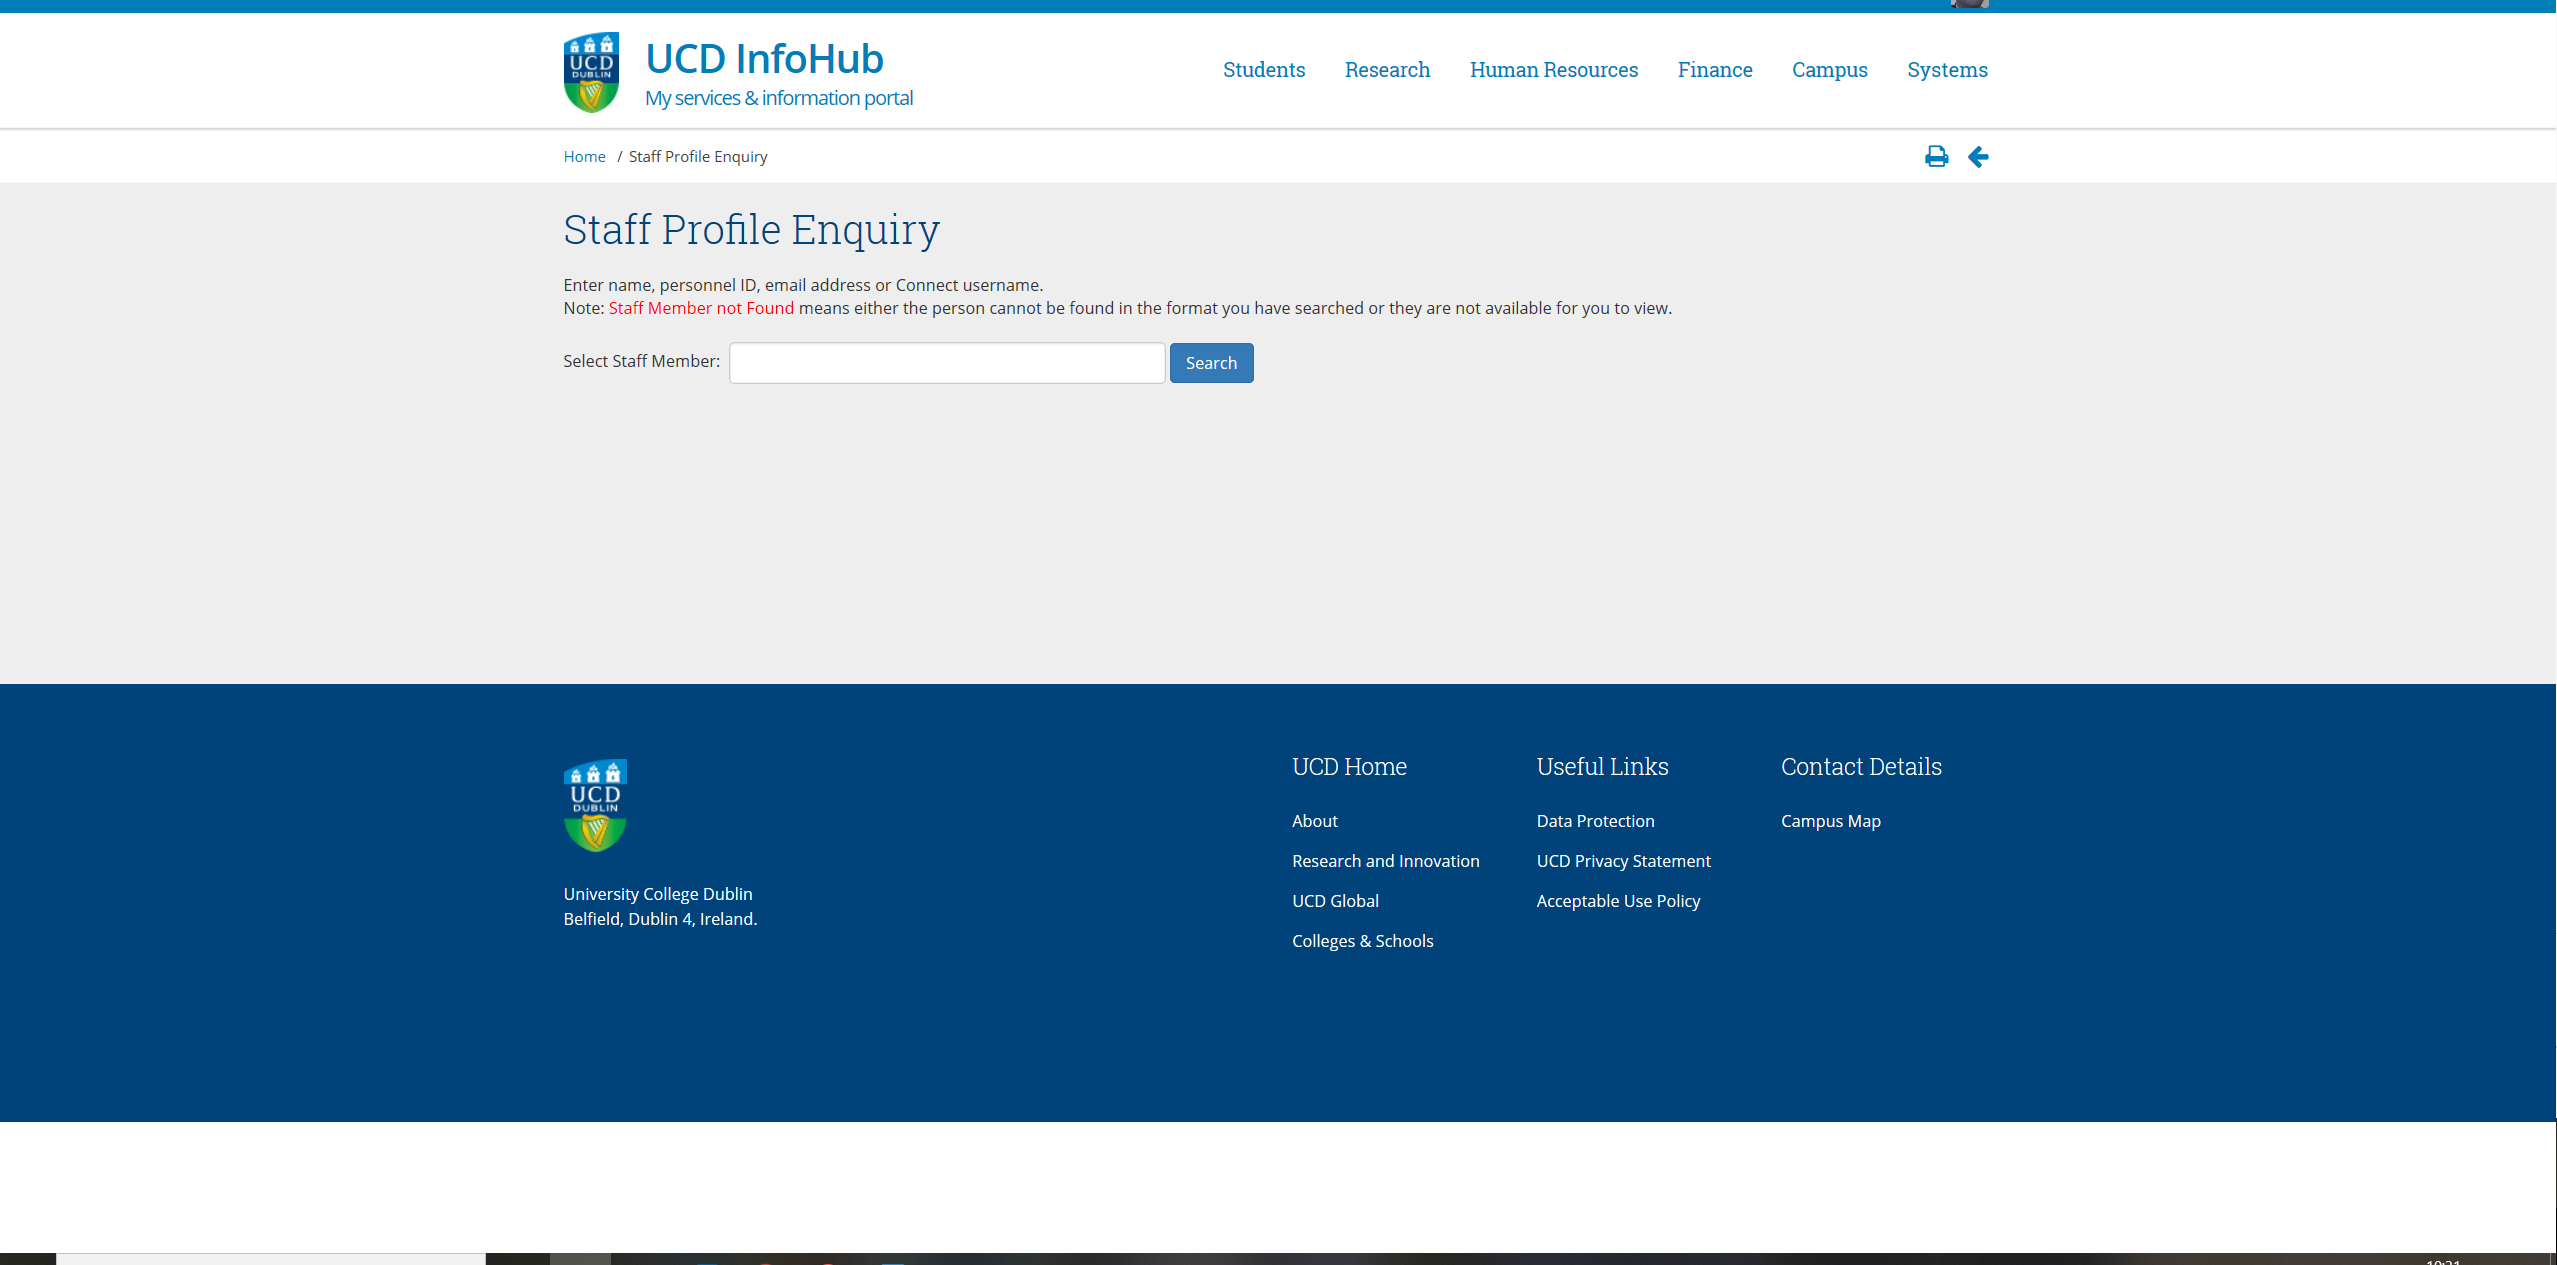
Task: Open the Data Protection link
Action: (1595, 821)
